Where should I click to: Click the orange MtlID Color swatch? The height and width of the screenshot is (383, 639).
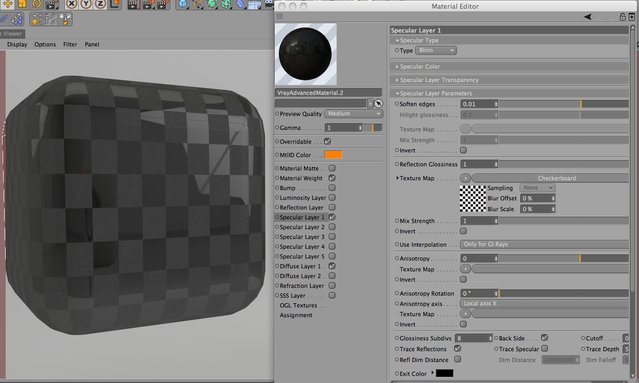333,155
